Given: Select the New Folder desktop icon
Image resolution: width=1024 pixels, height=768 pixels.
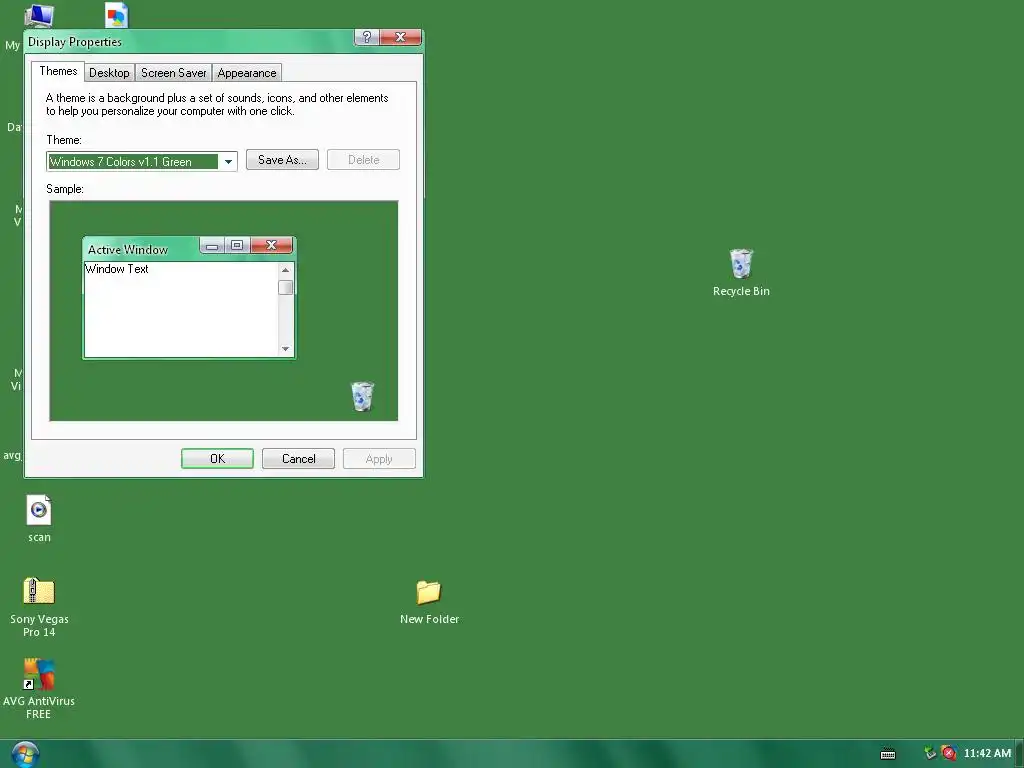Looking at the screenshot, I should [x=429, y=603].
